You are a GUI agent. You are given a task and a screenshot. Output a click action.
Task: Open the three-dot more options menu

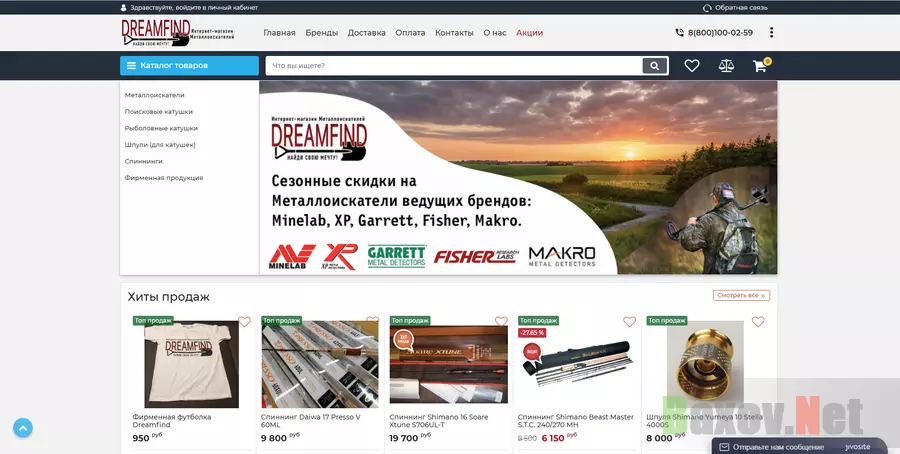point(771,33)
